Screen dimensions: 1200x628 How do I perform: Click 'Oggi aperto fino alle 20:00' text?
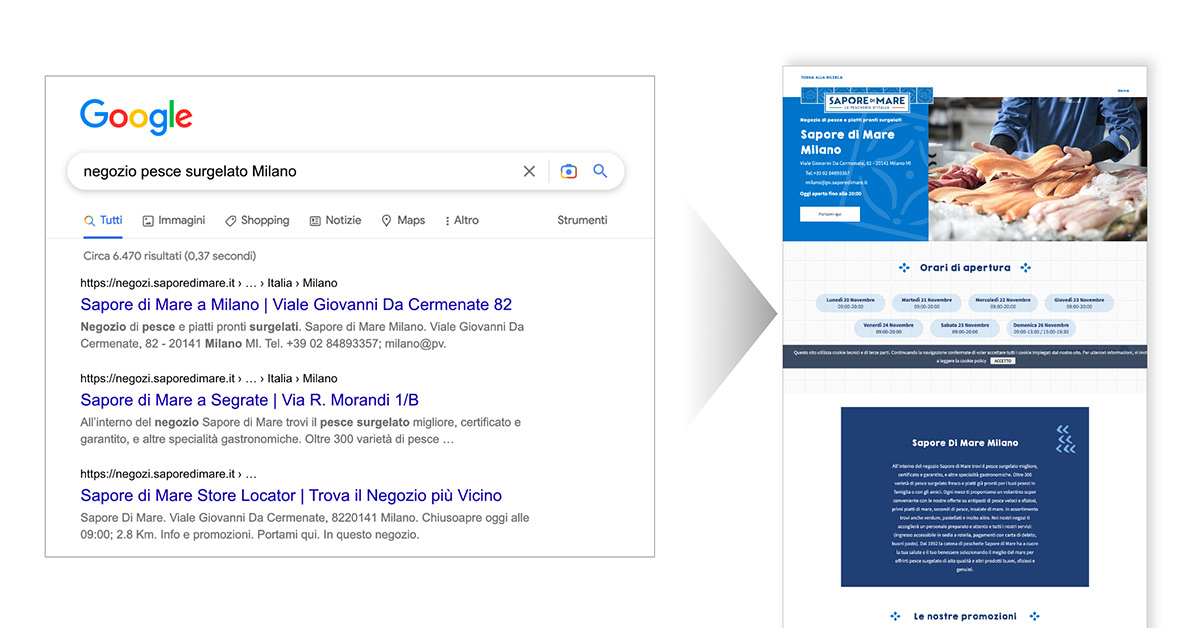pyautogui.click(x=831, y=193)
